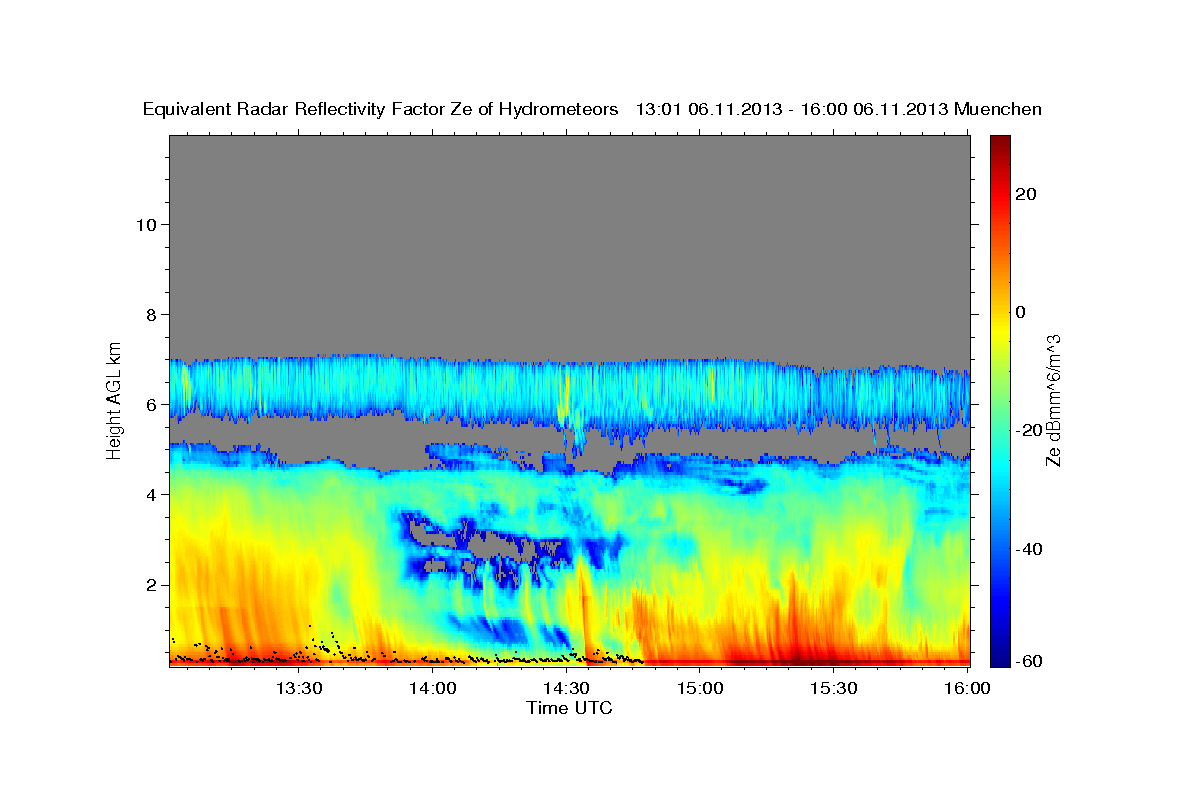Click the dark red top of the colorbar
This screenshot has height=800, width=1200.
[x=999, y=143]
